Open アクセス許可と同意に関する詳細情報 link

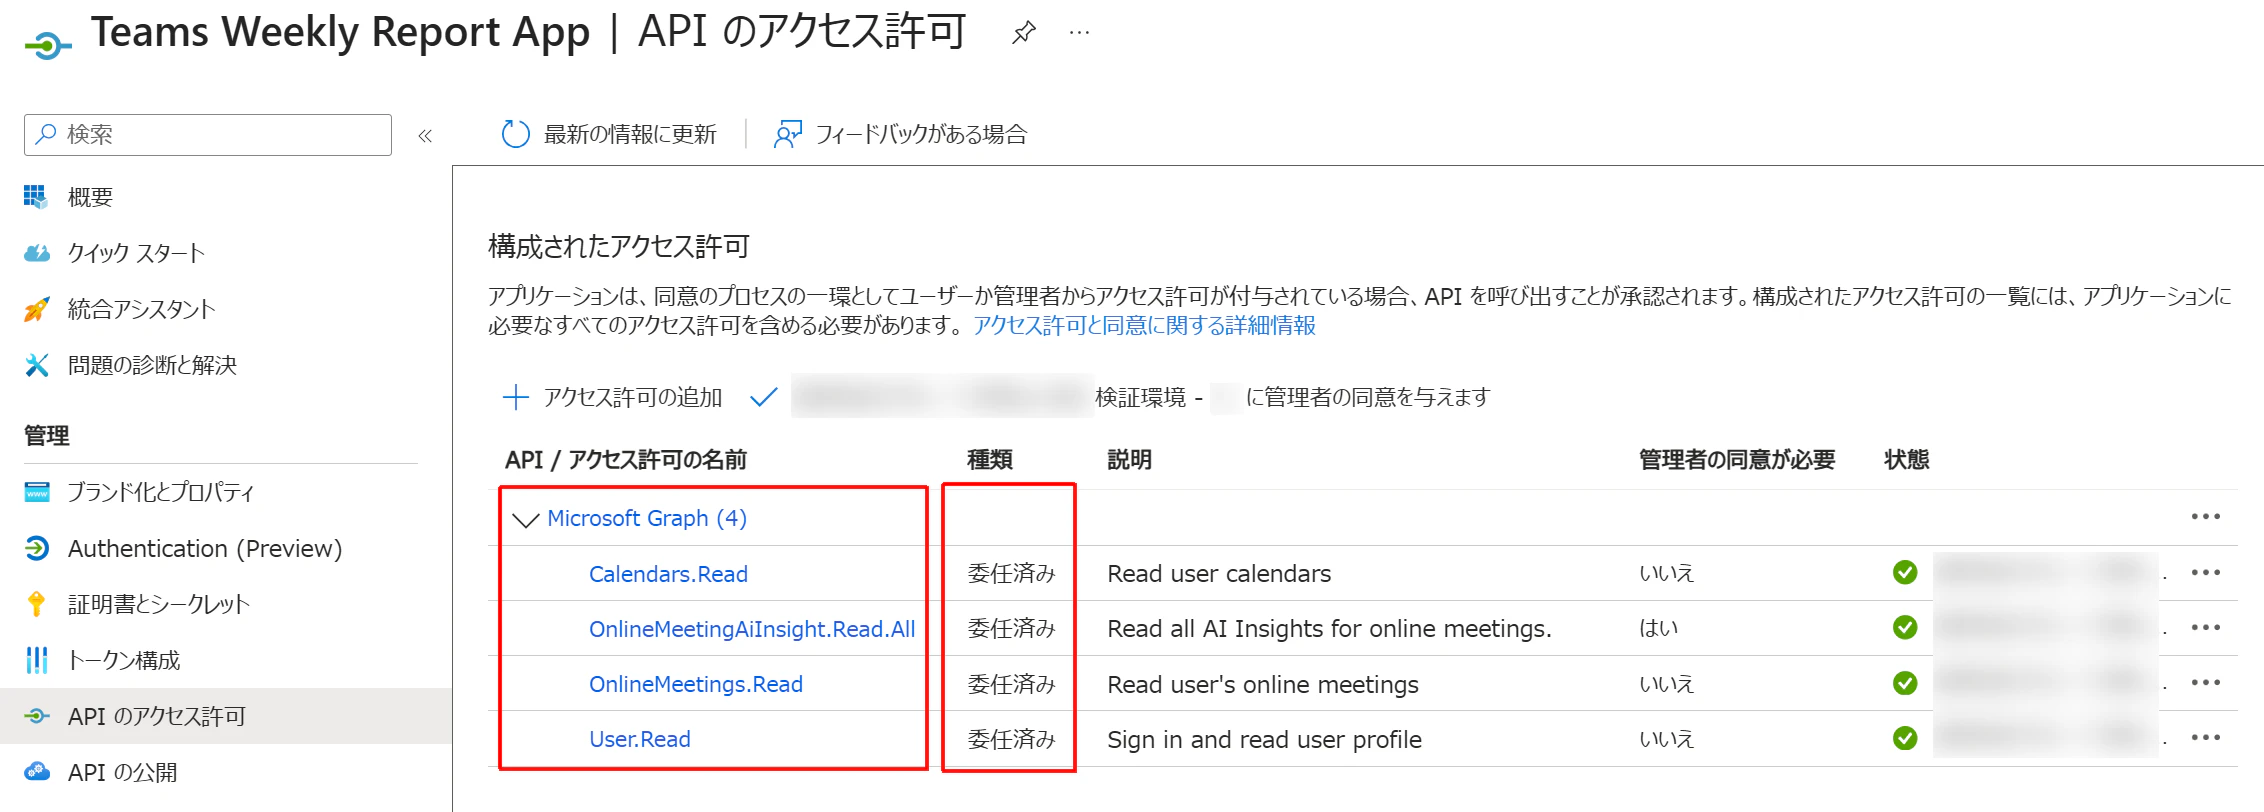click(1145, 325)
